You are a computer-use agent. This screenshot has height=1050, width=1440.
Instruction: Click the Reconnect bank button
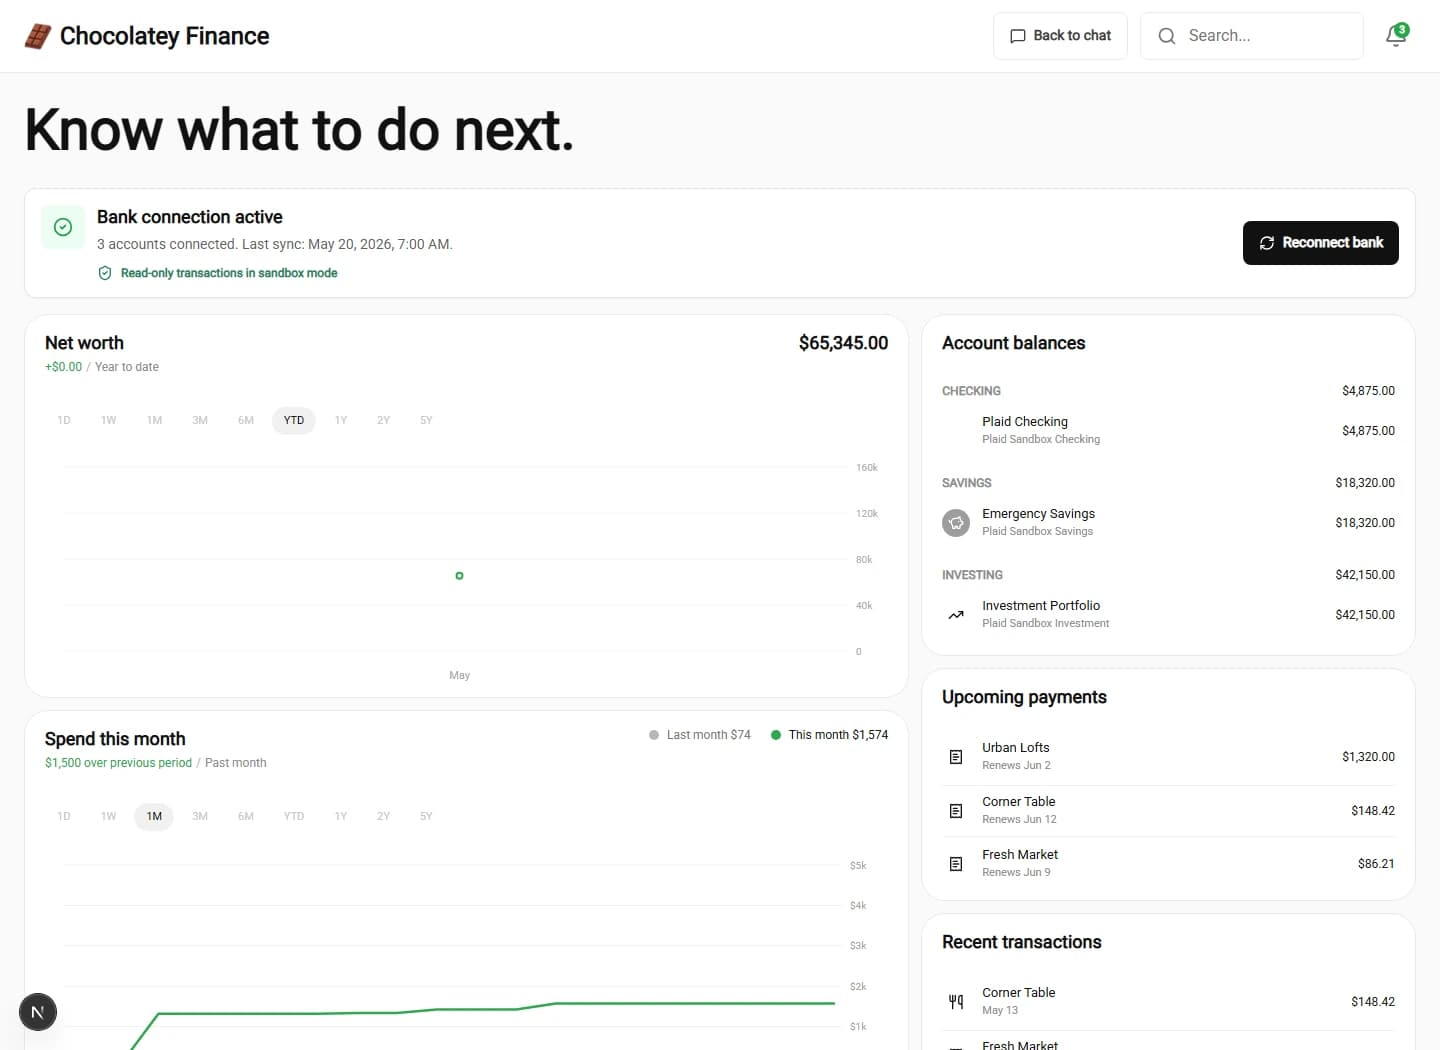(x=1320, y=243)
